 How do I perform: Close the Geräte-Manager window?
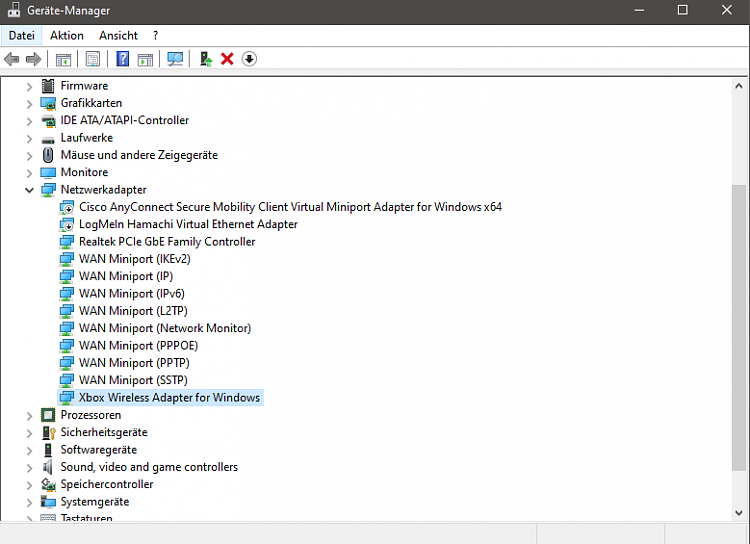click(x=727, y=10)
